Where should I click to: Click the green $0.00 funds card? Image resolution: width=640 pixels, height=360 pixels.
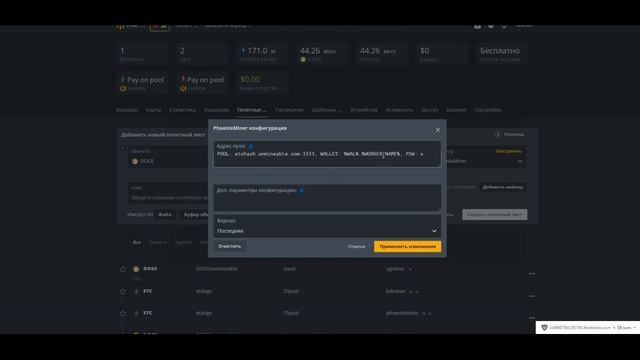(262, 83)
